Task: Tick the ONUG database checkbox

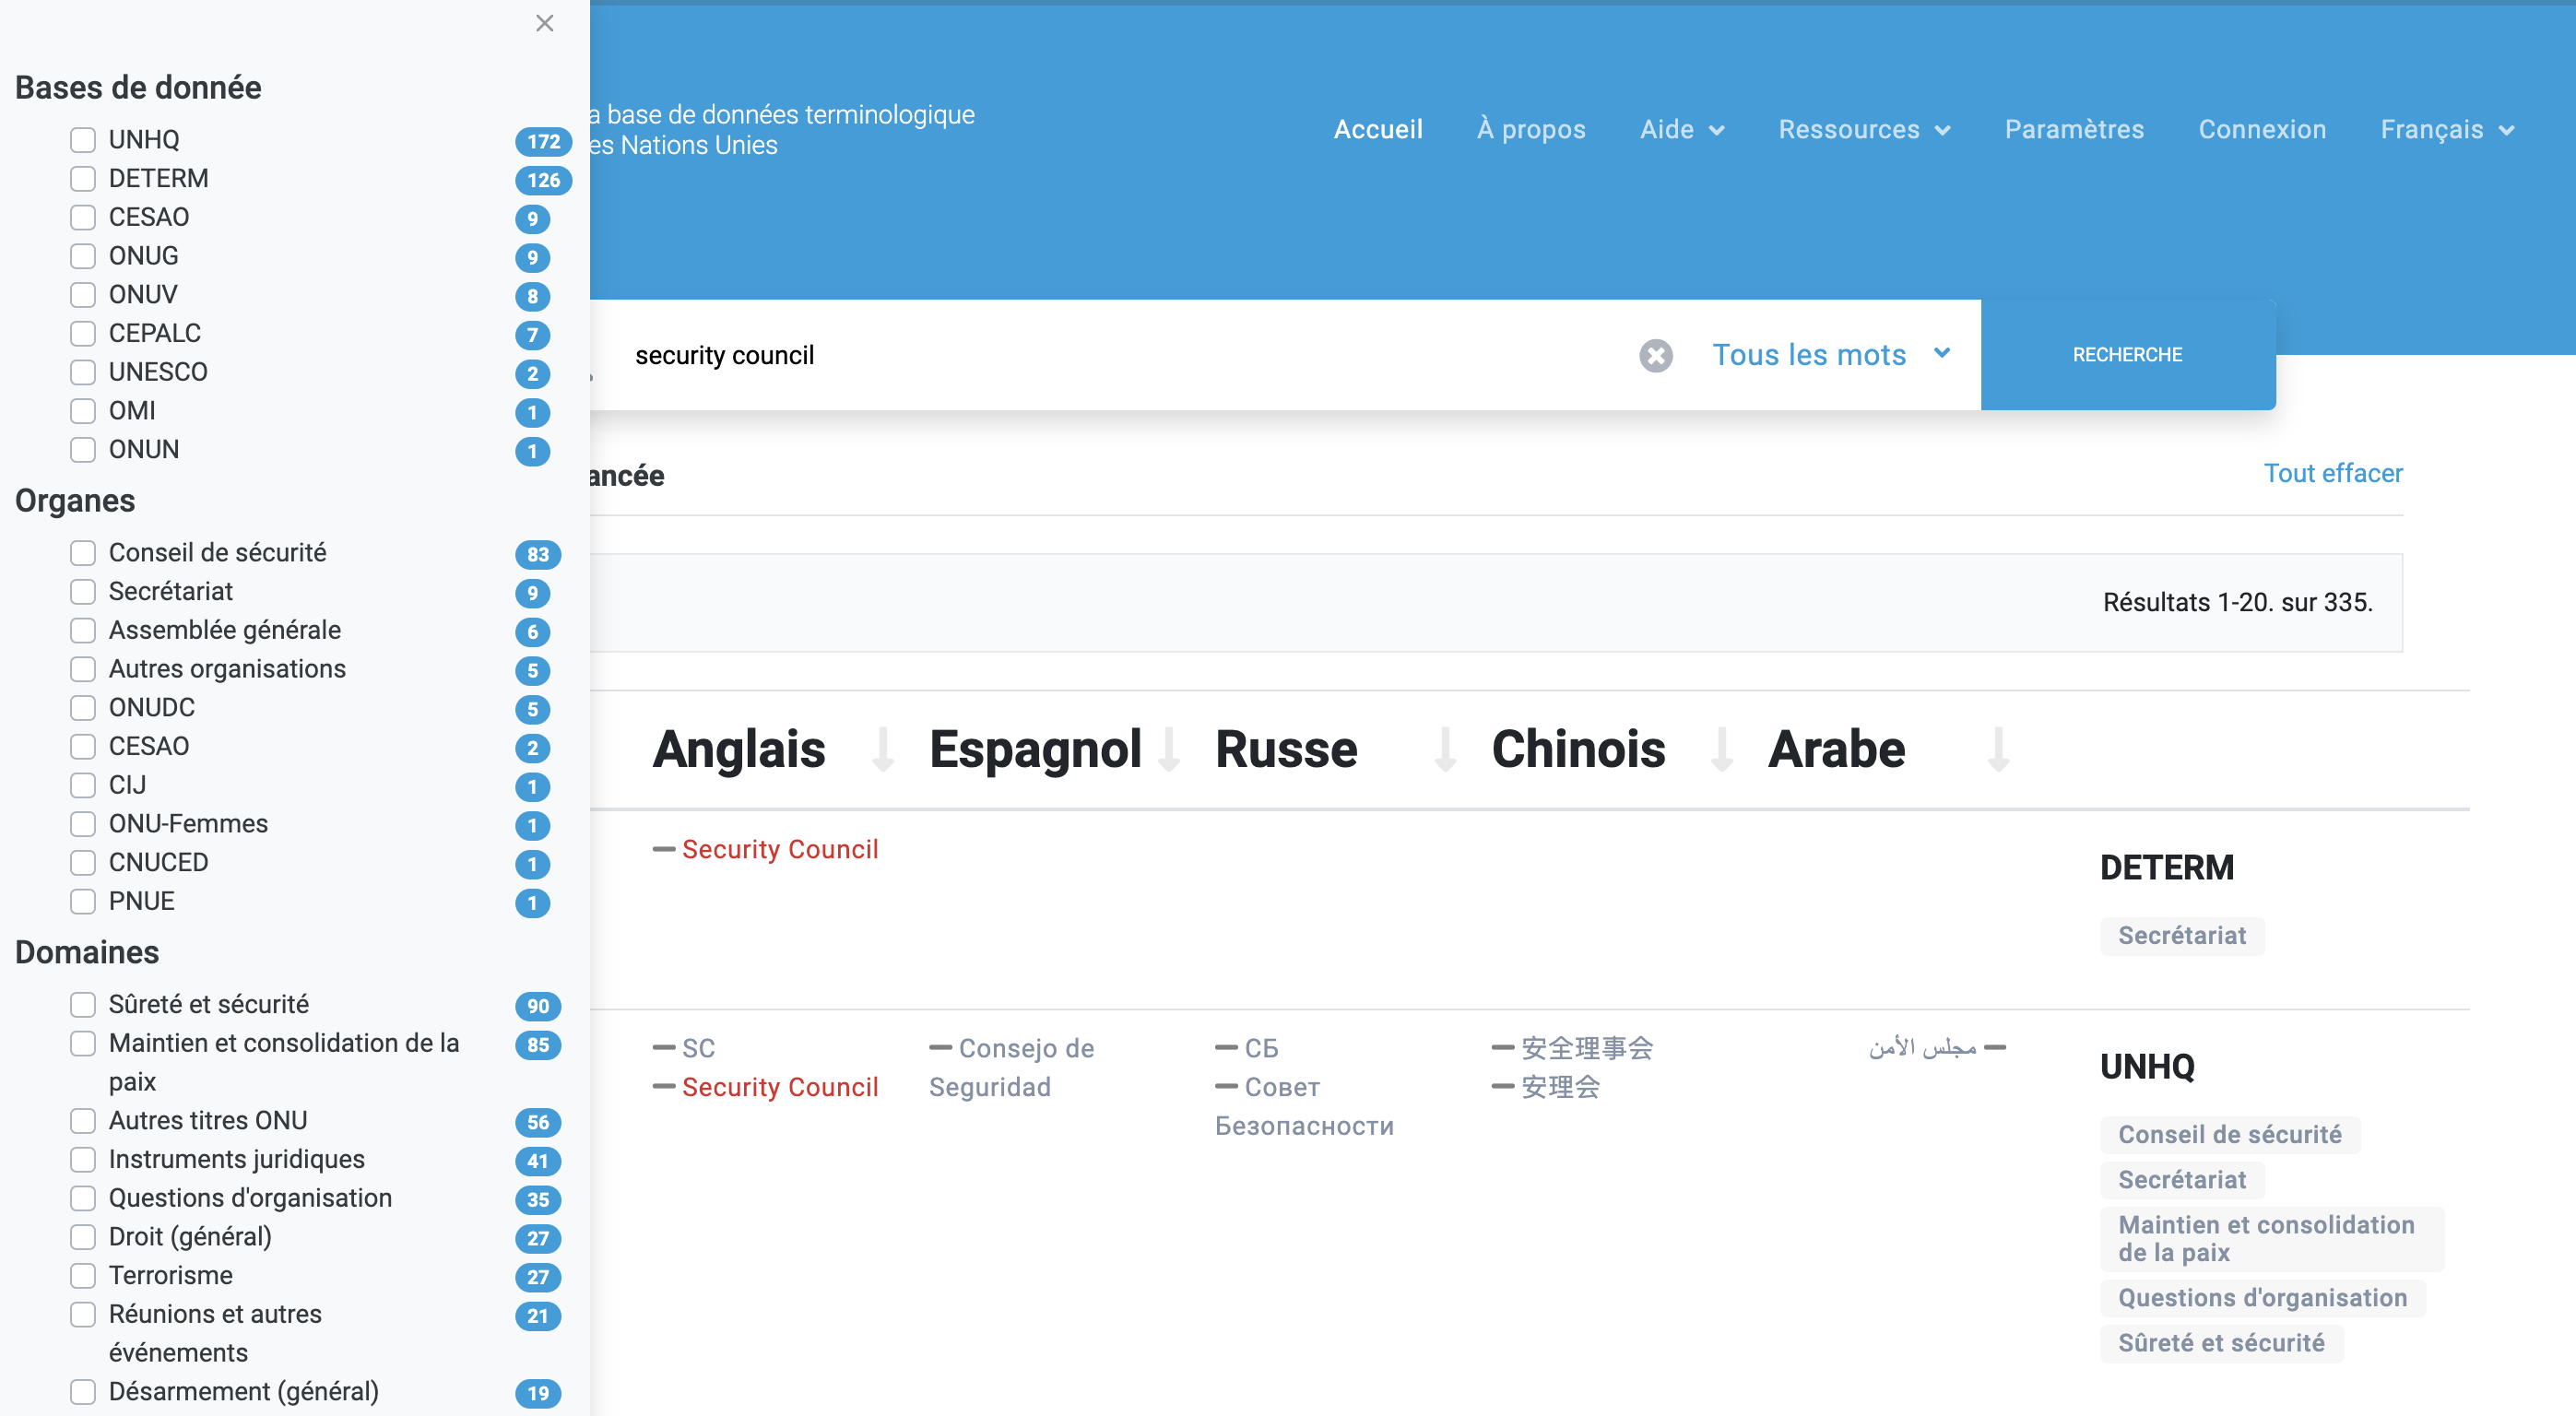Action: tap(83, 256)
